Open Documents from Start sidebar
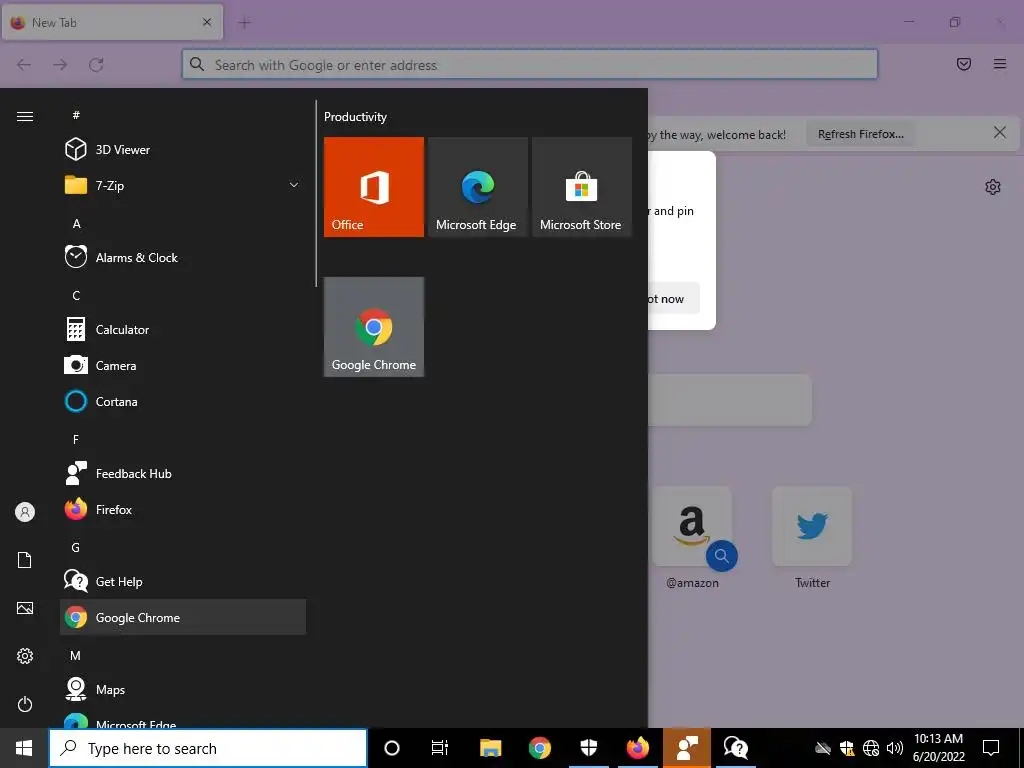The height and width of the screenshot is (768, 1024). coord(25,560)
